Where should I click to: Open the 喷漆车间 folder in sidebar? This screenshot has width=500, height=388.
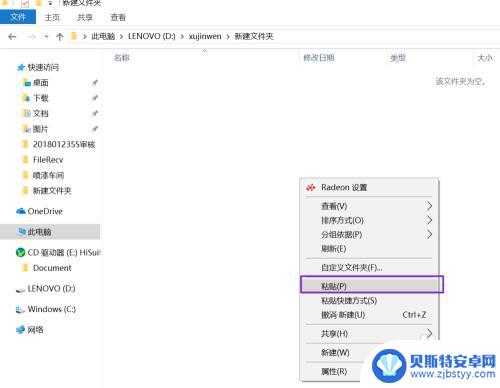48,175
